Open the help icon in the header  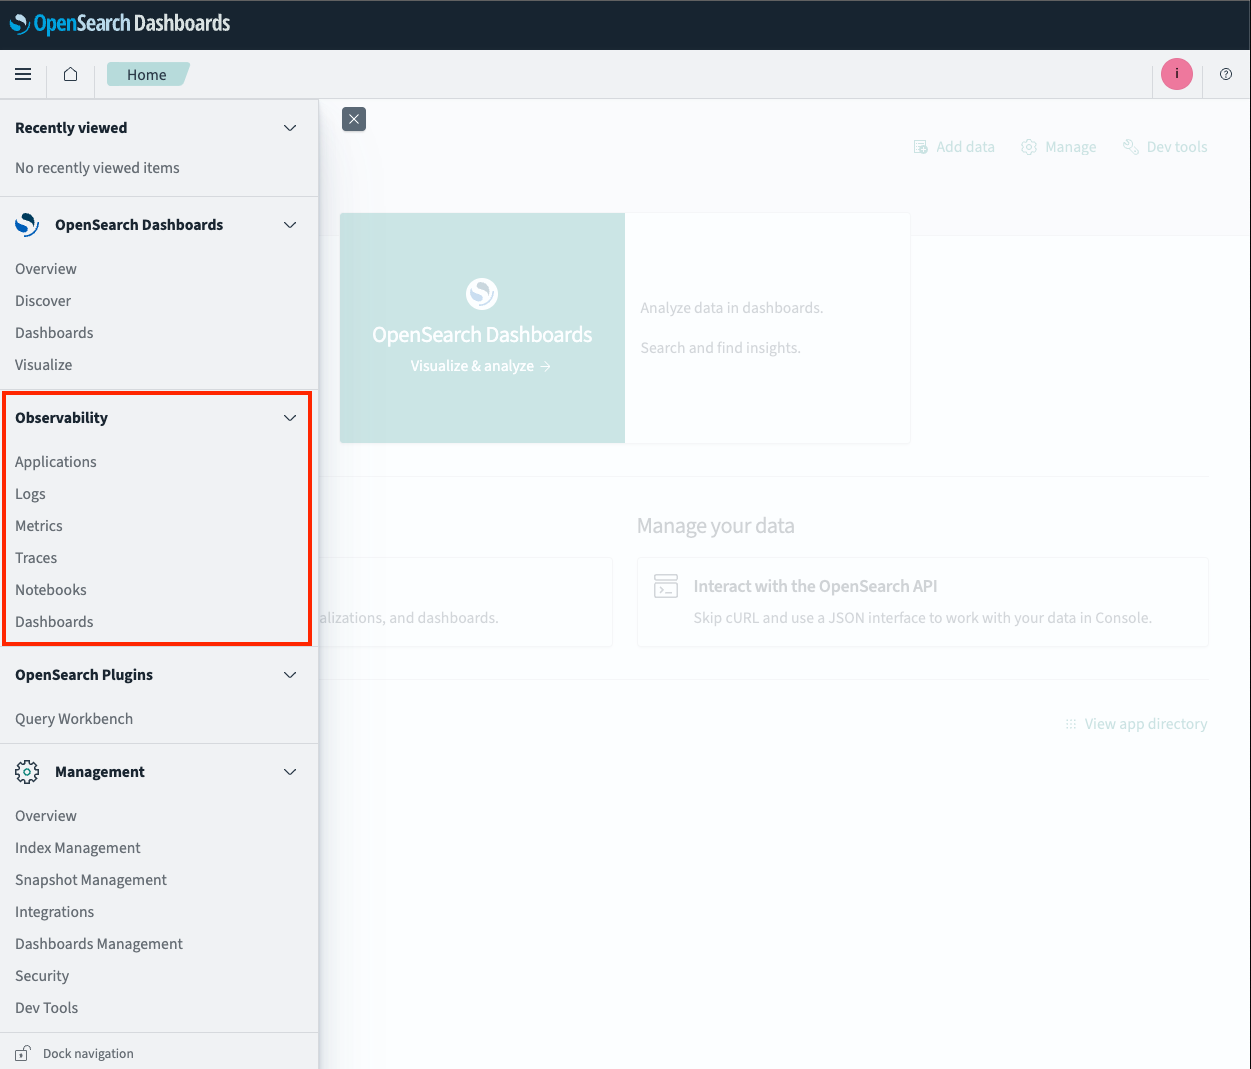[1225, 74]
